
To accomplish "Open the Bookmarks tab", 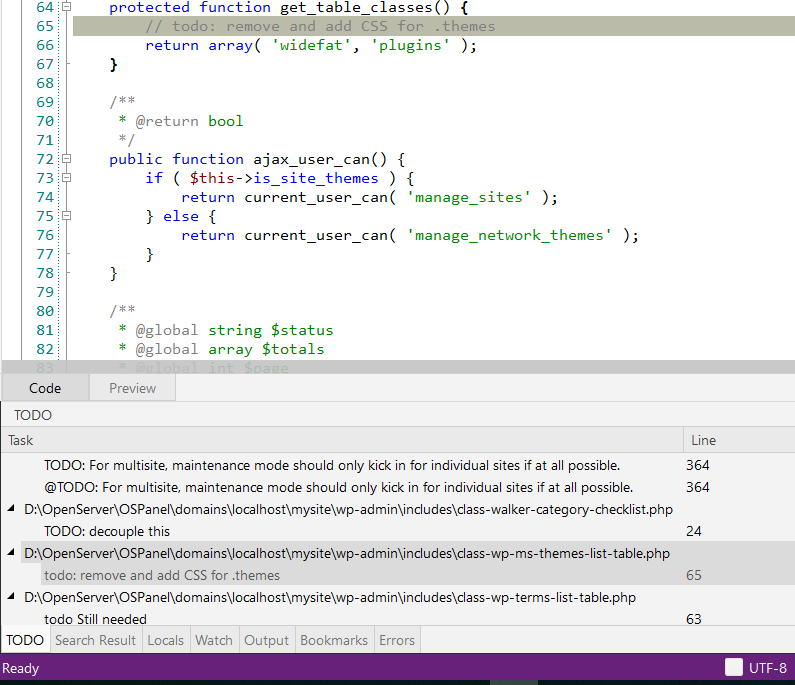I will click(334, 640).
